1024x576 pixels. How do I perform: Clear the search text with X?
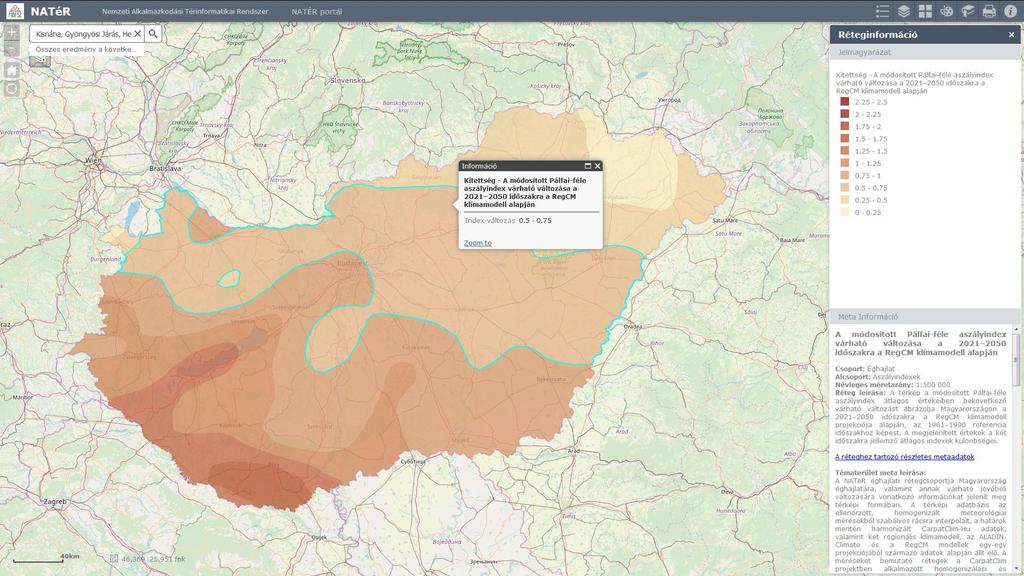coord(138,33)
